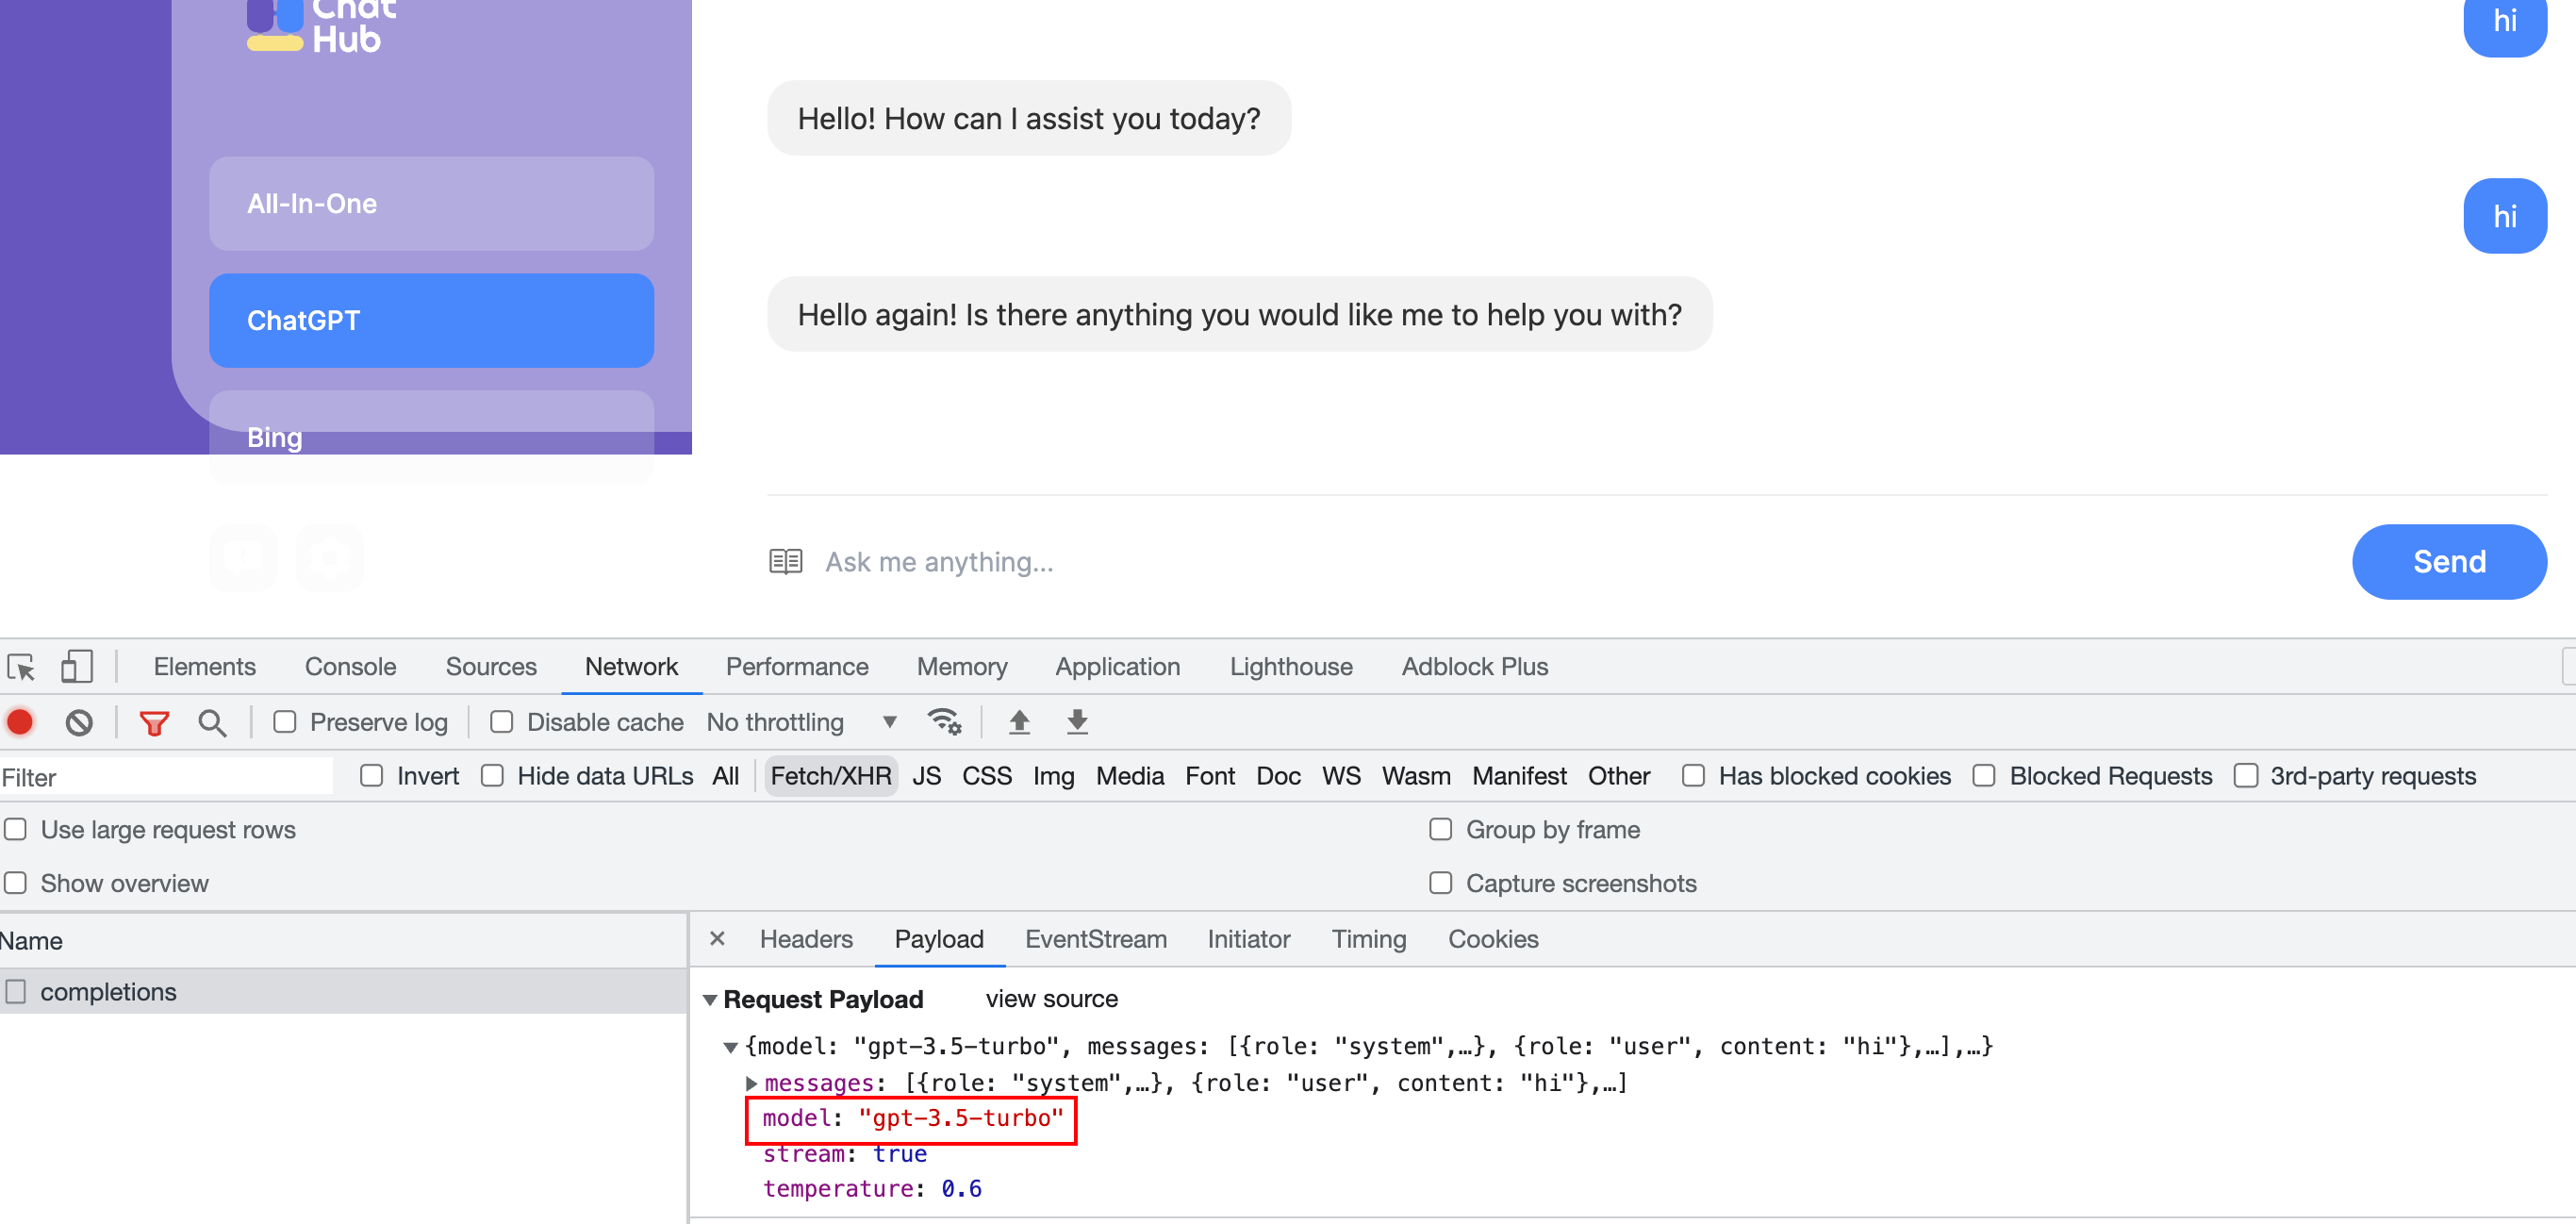
Task: Enable Capture screenshots checkbox
Action: (x=1441, y=883)
